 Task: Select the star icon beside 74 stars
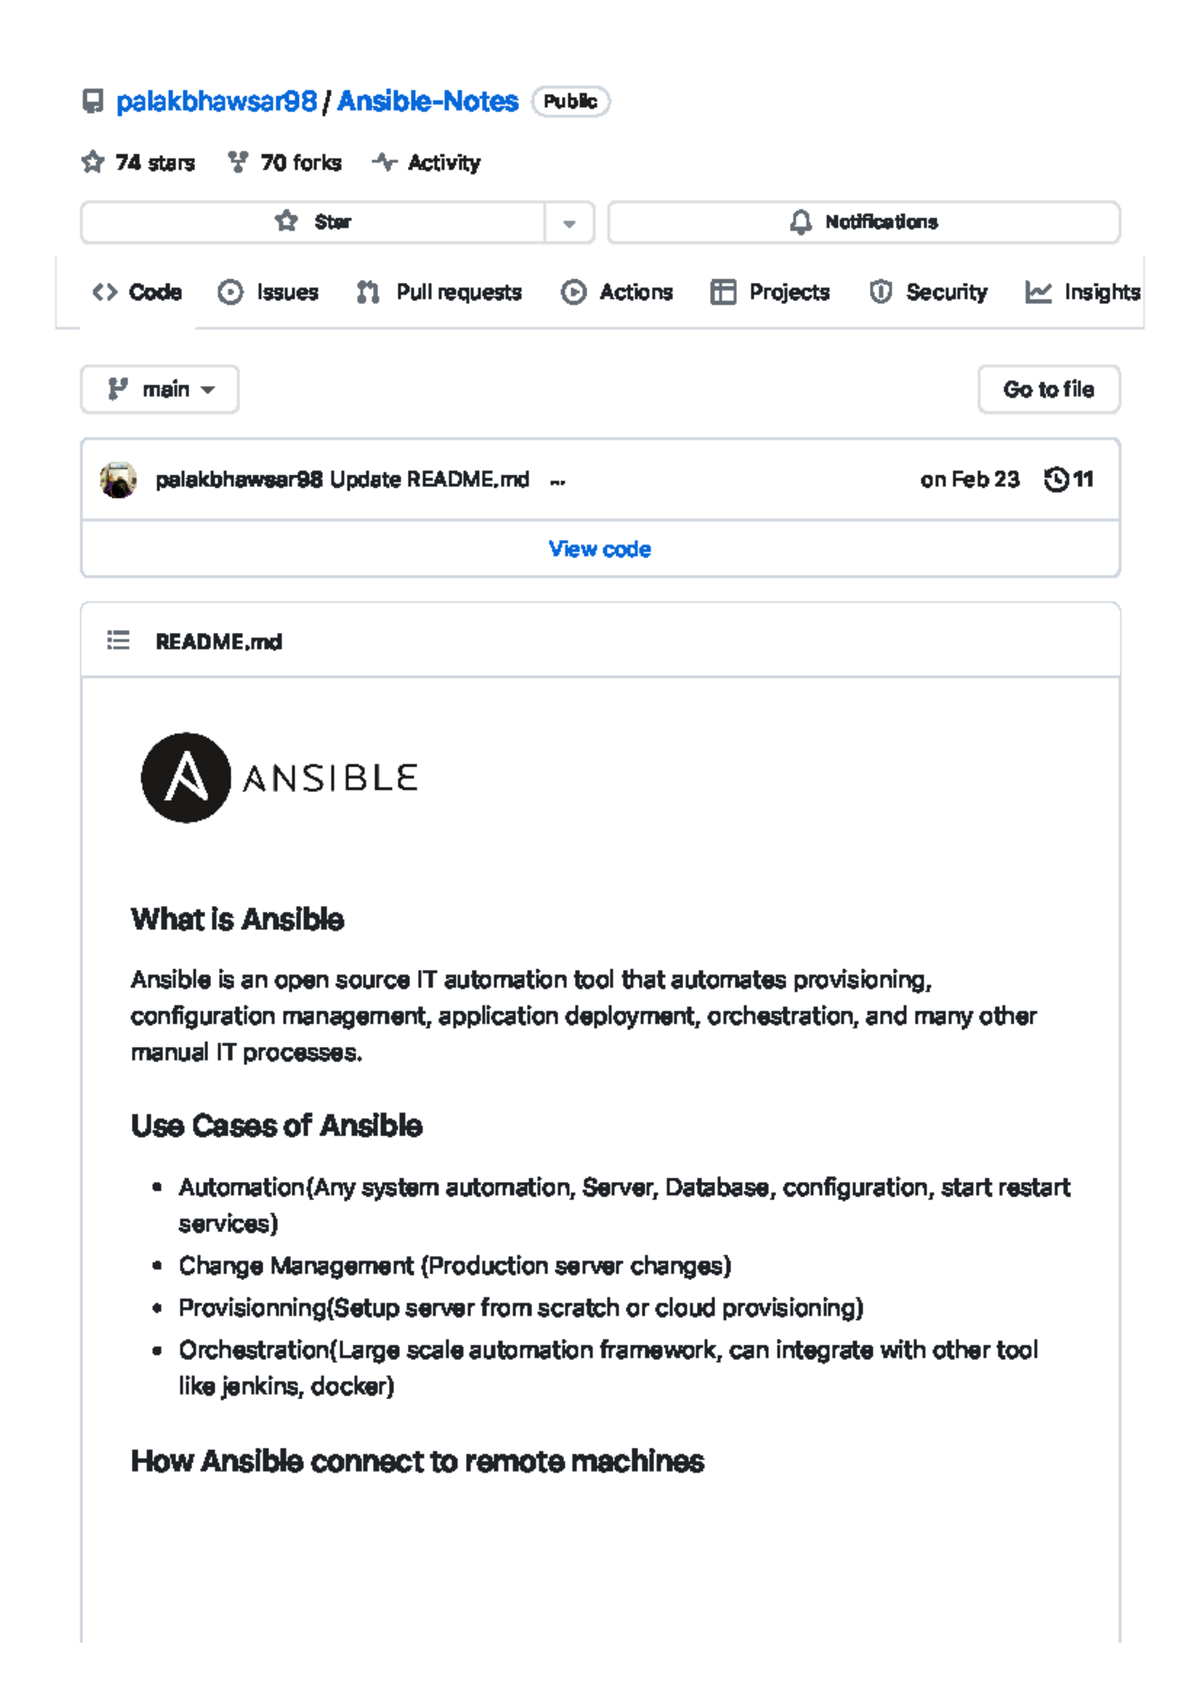(x=92, y=161)
